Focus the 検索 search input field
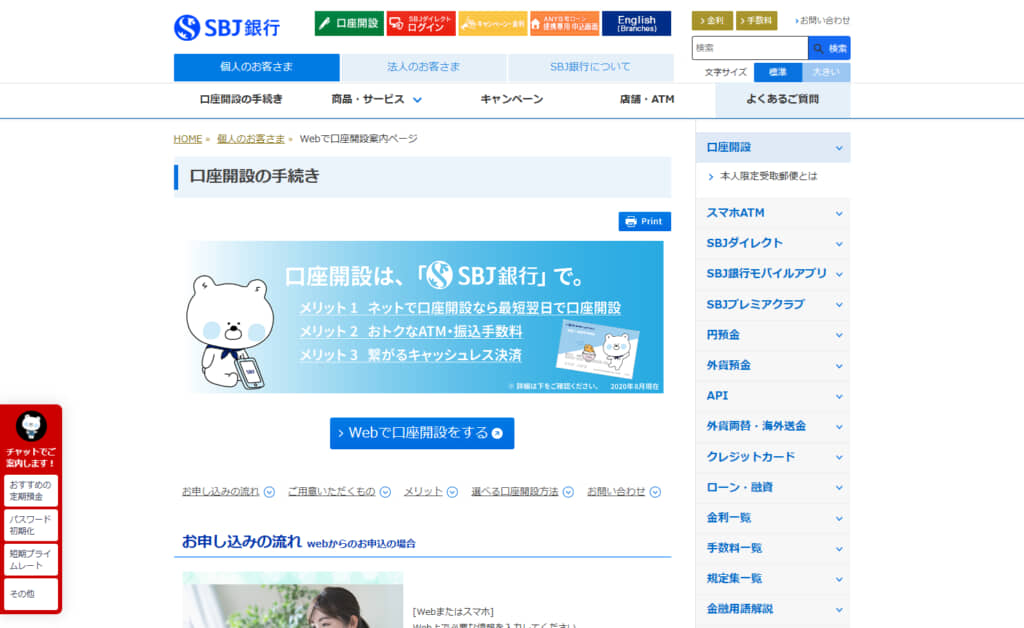 pyautogui.click(x=749, y=48)
